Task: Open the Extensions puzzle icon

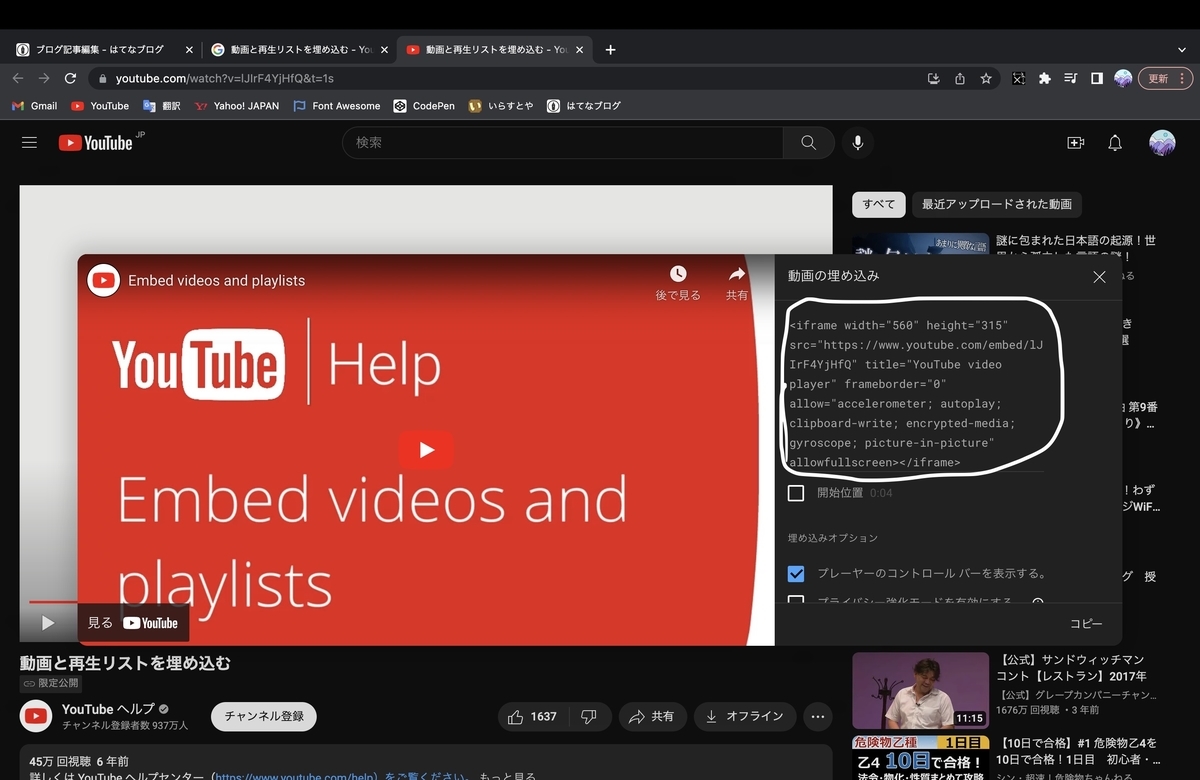Action: [x=1045, y=78]
